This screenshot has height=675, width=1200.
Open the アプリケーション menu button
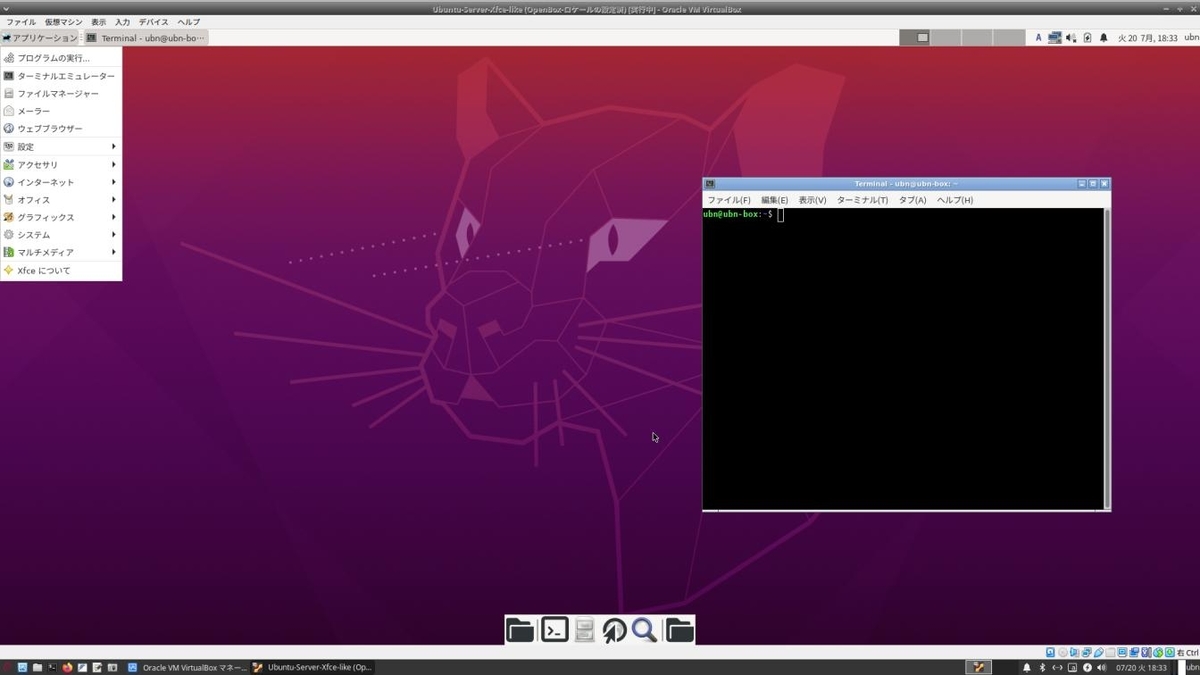40,38
